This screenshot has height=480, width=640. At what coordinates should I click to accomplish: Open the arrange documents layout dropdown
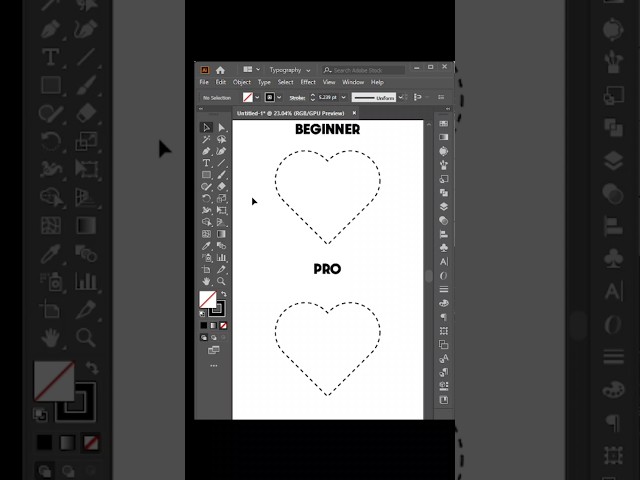tap(251, 70)
